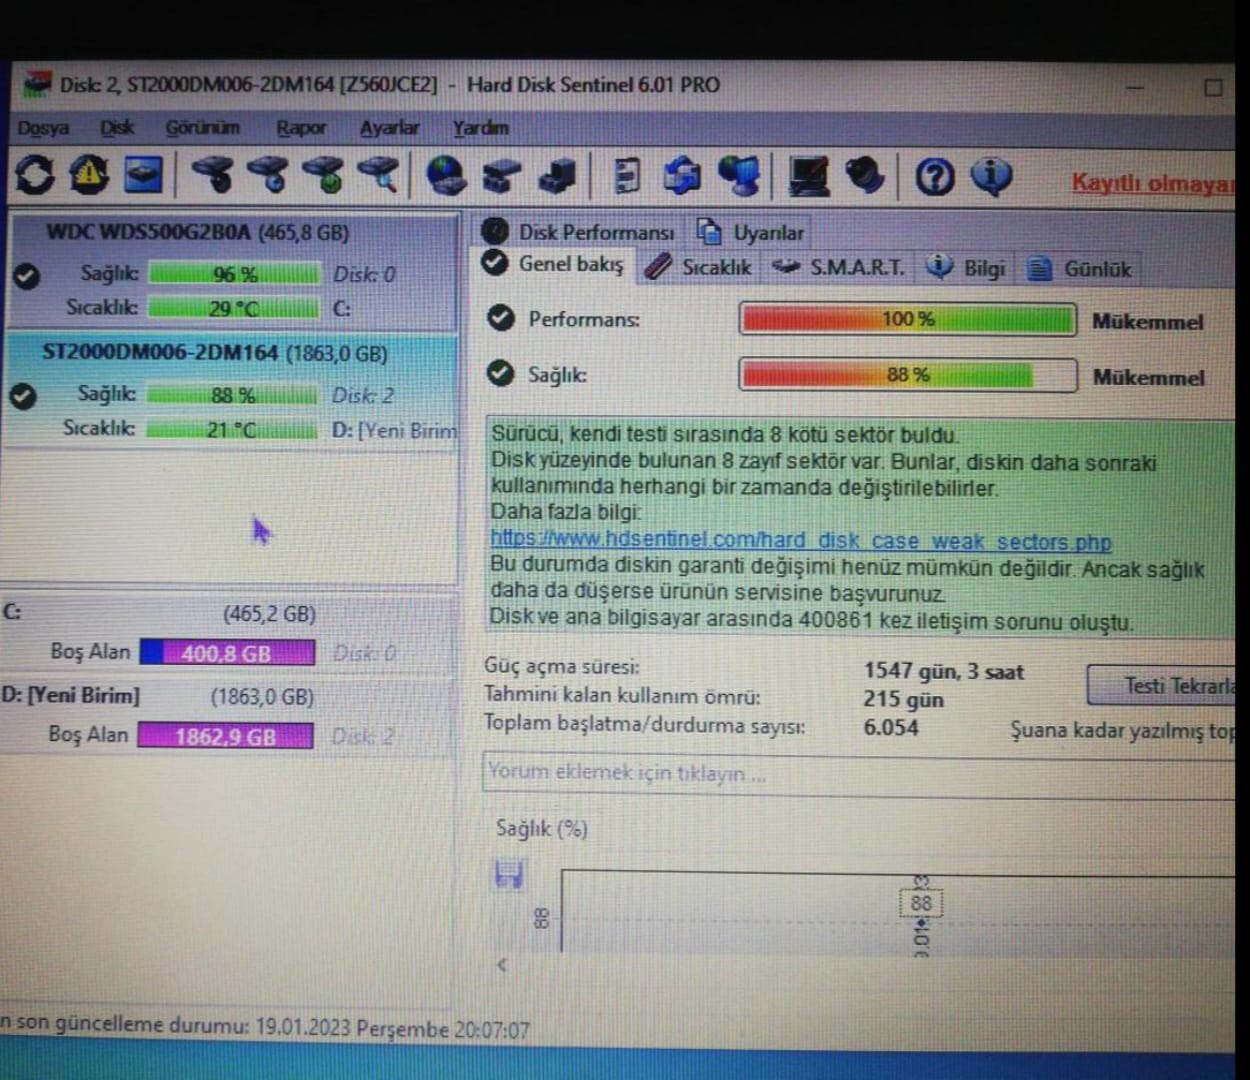
Task: Click the 215 gün remaining lifetime value
Action: pyautogui.click(x=903, y=699)
